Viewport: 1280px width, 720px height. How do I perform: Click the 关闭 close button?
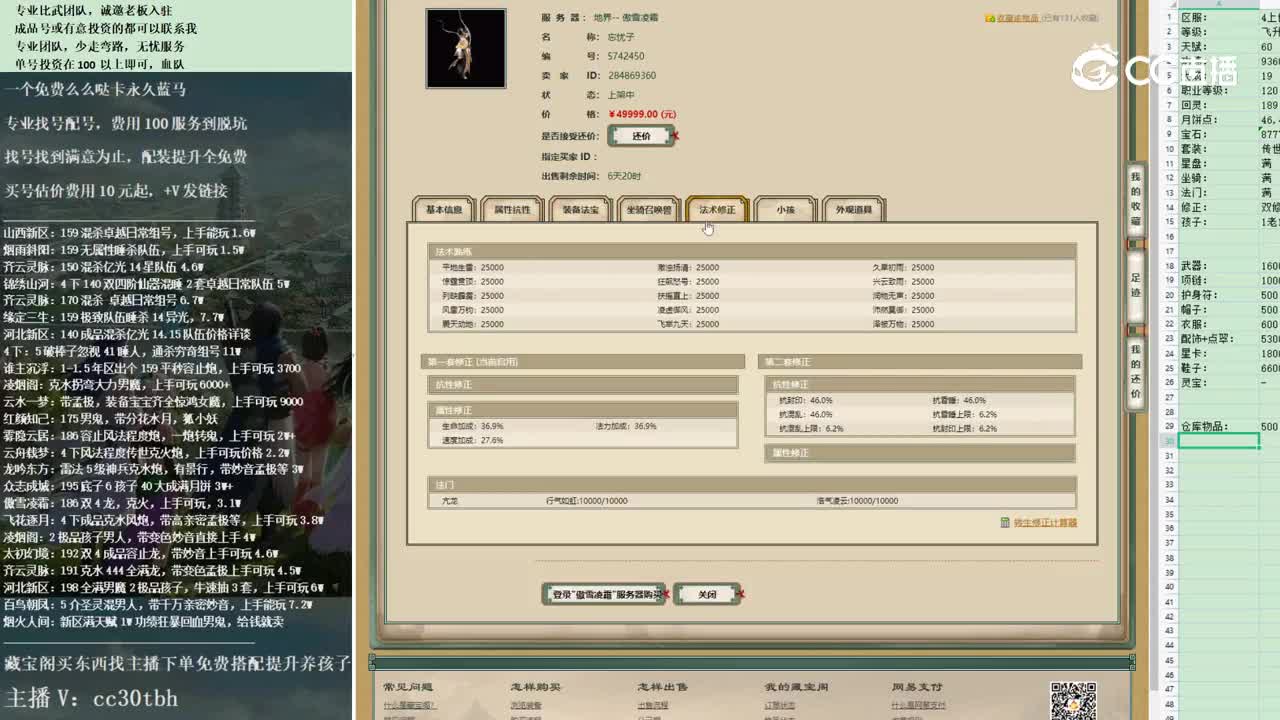(706, 593)
